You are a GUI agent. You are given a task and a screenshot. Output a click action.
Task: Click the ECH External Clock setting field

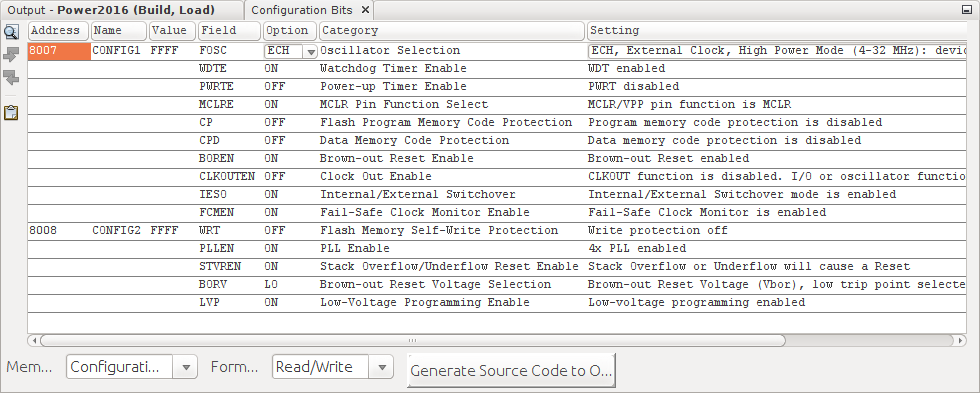tap(777, 51)
